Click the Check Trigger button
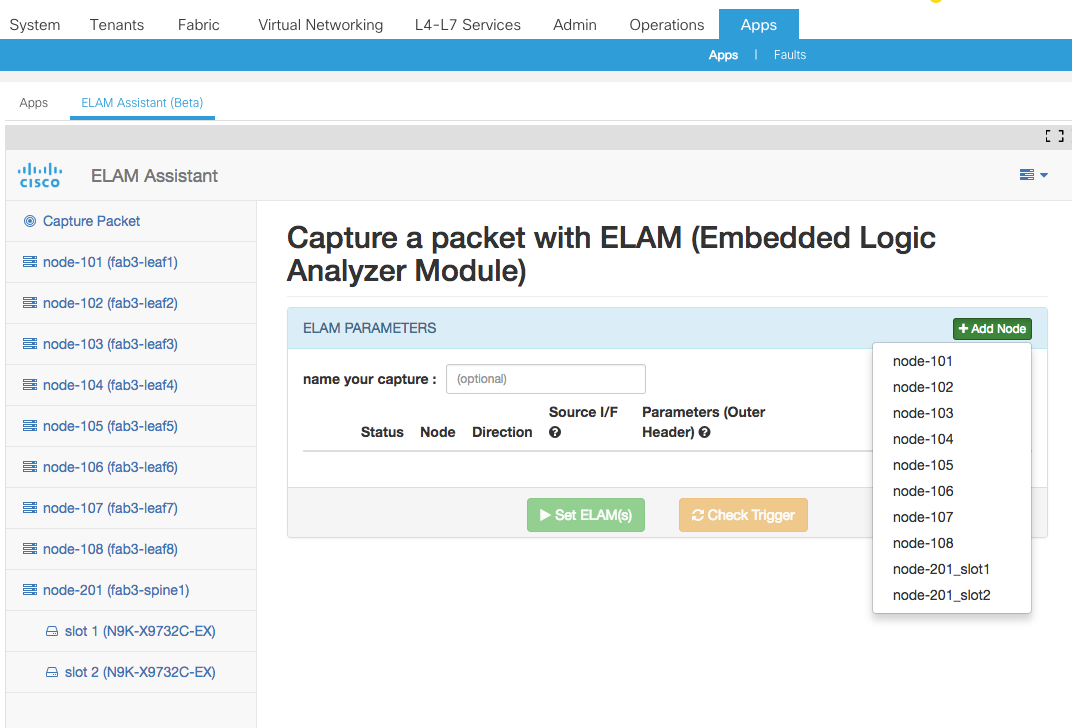The image size is (1072, 728). coord(743,514)
